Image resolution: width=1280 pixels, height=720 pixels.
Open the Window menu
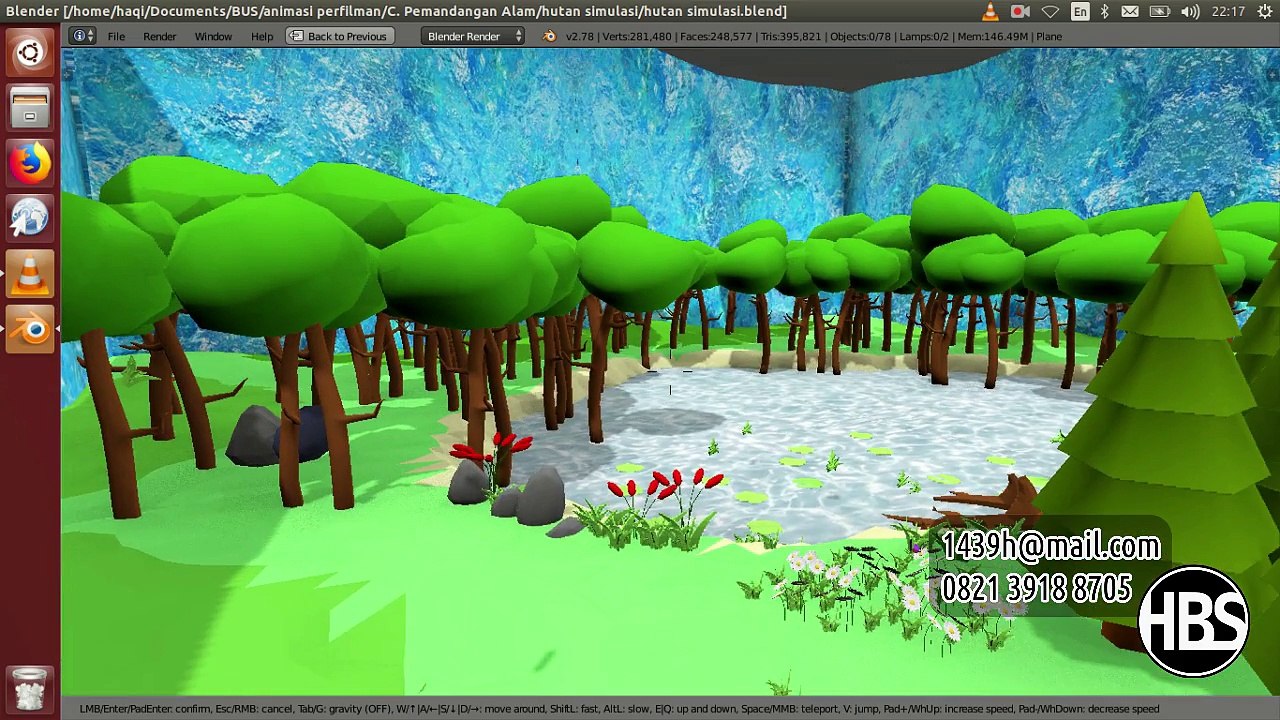point(213,36)
